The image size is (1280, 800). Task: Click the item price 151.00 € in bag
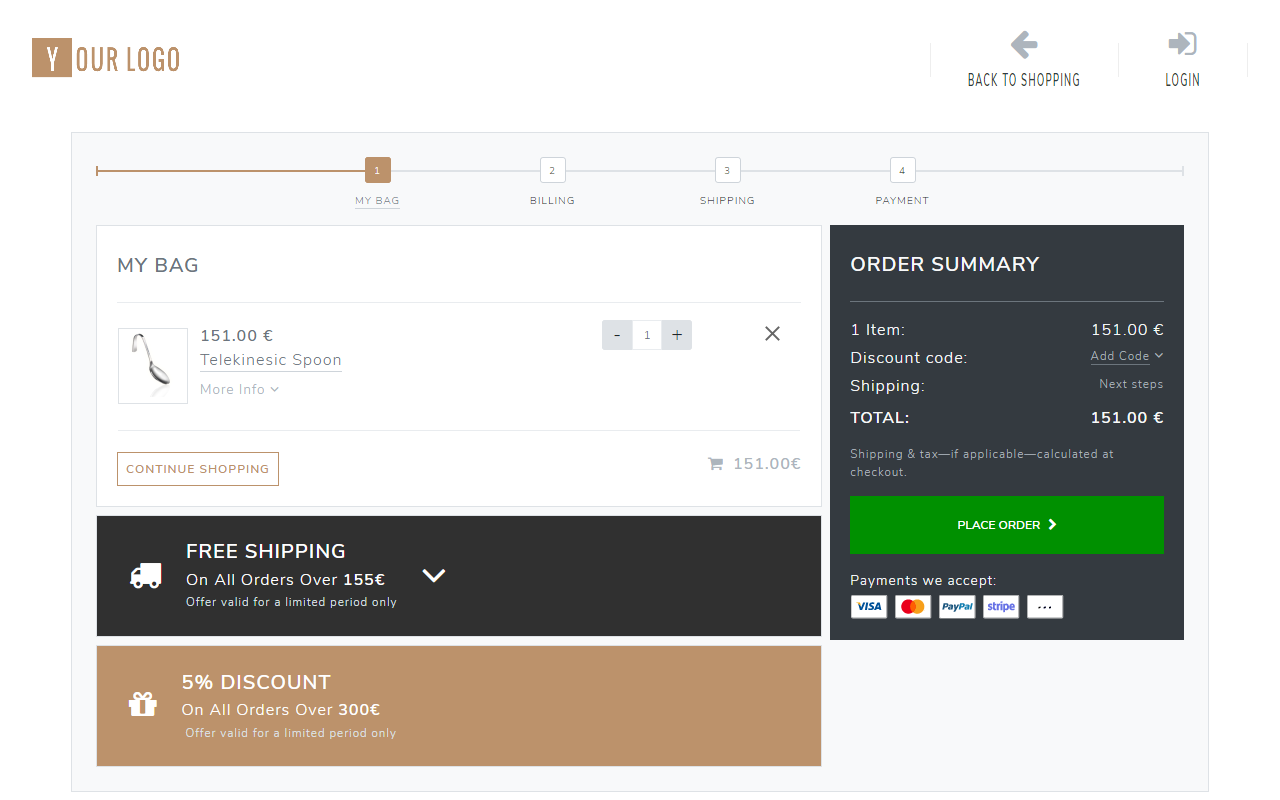click(x=237, y=336)
